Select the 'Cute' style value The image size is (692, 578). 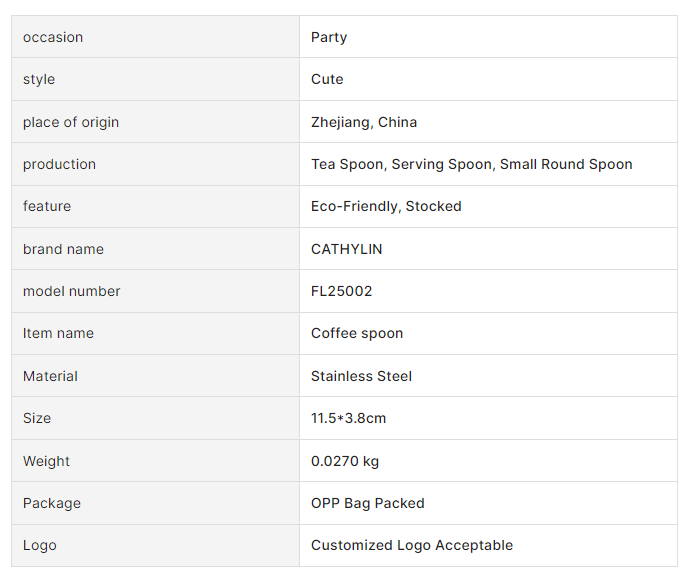point(327,79)
